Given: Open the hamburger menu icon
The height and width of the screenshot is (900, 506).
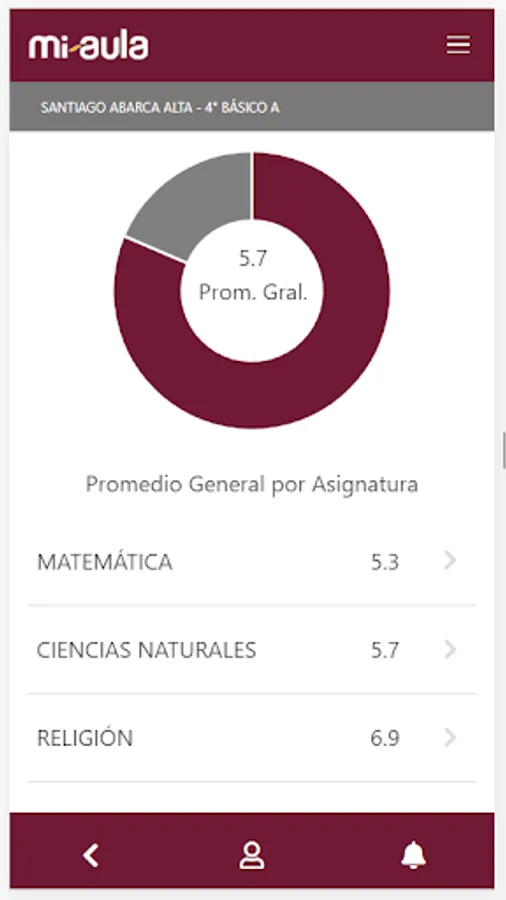Looking at the screenshot, I should 458,45.
